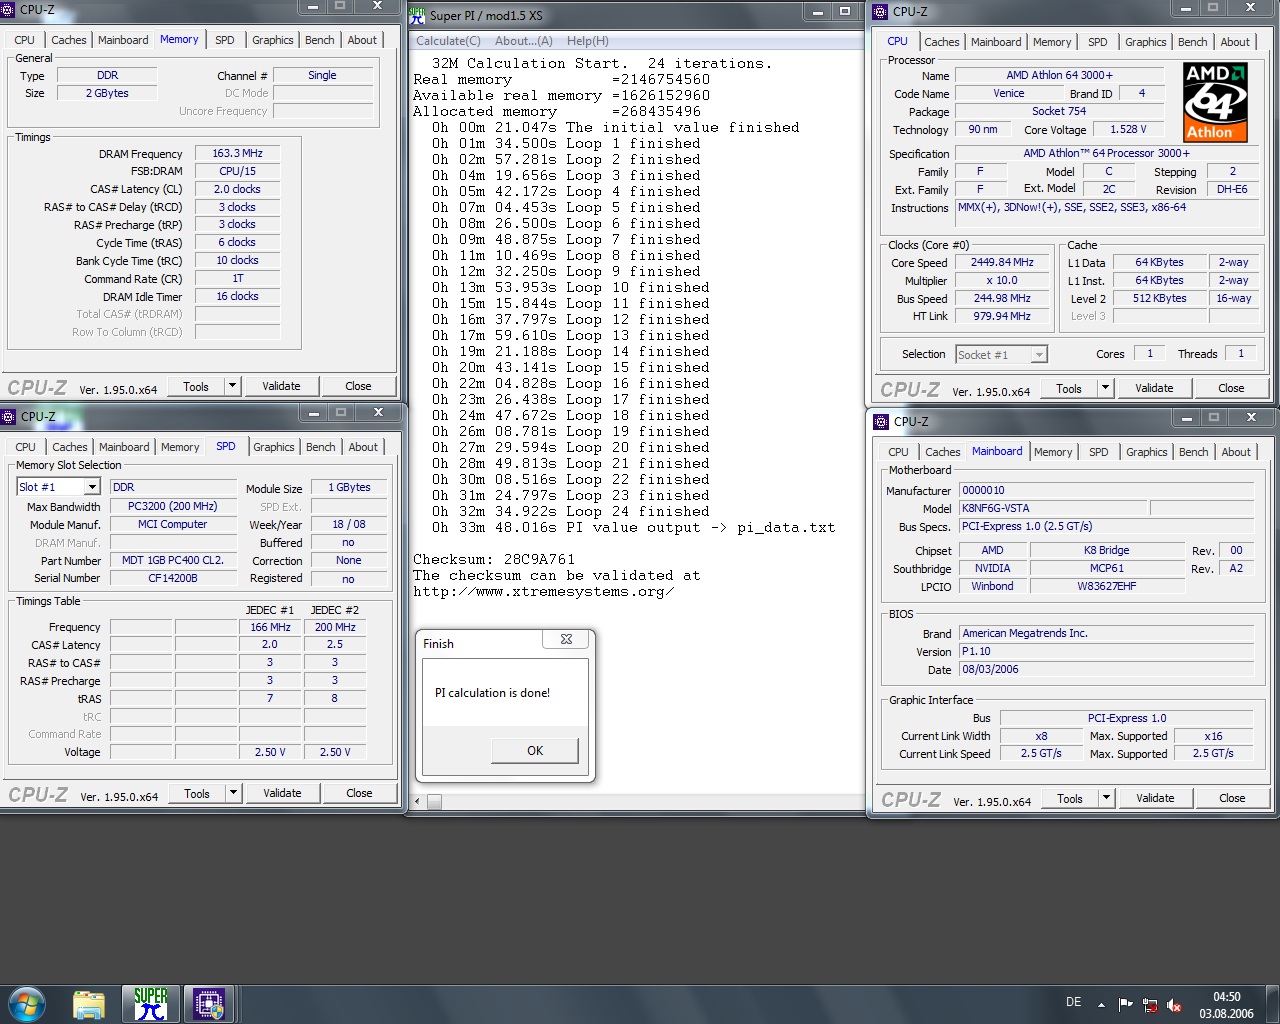Switch to About tab in Mainboard window
1280x1024 pixels.
(1236, 452)
